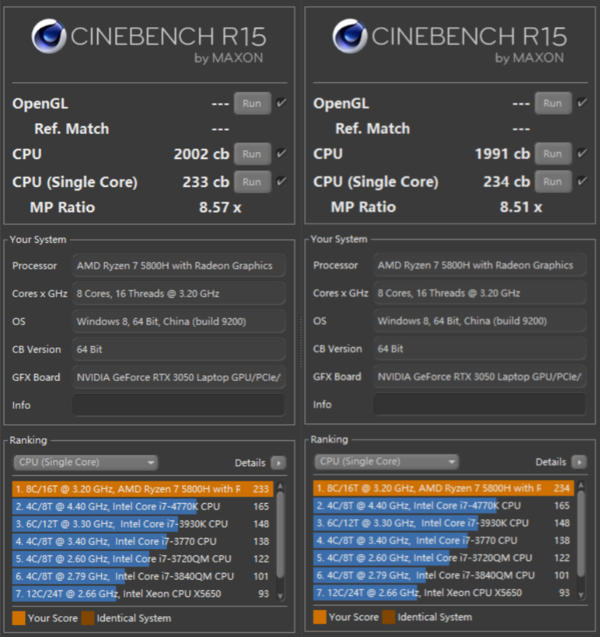Click OS field in right Your System panel

pos(480,321)
